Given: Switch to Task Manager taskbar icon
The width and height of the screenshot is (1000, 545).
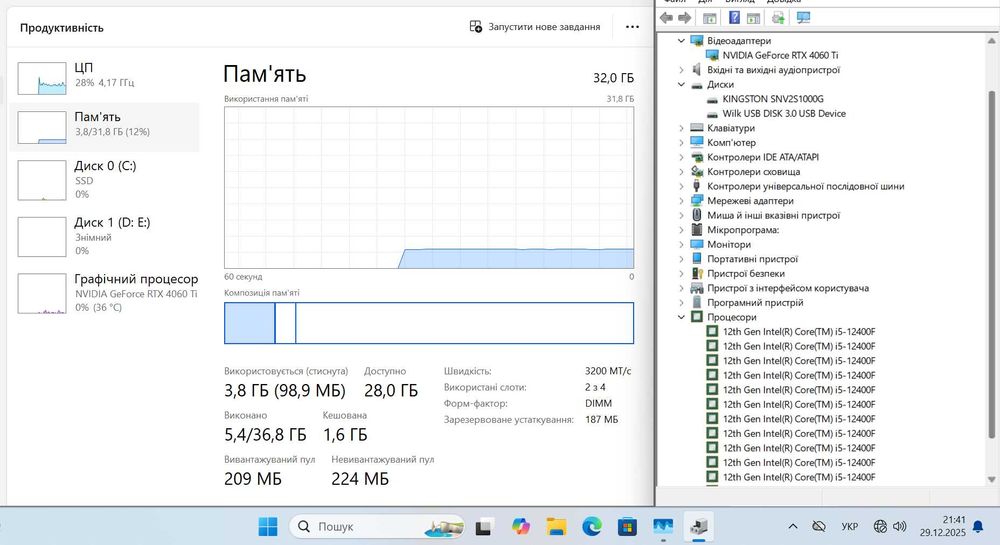Looking at the screenshot, I should point(663,527).
